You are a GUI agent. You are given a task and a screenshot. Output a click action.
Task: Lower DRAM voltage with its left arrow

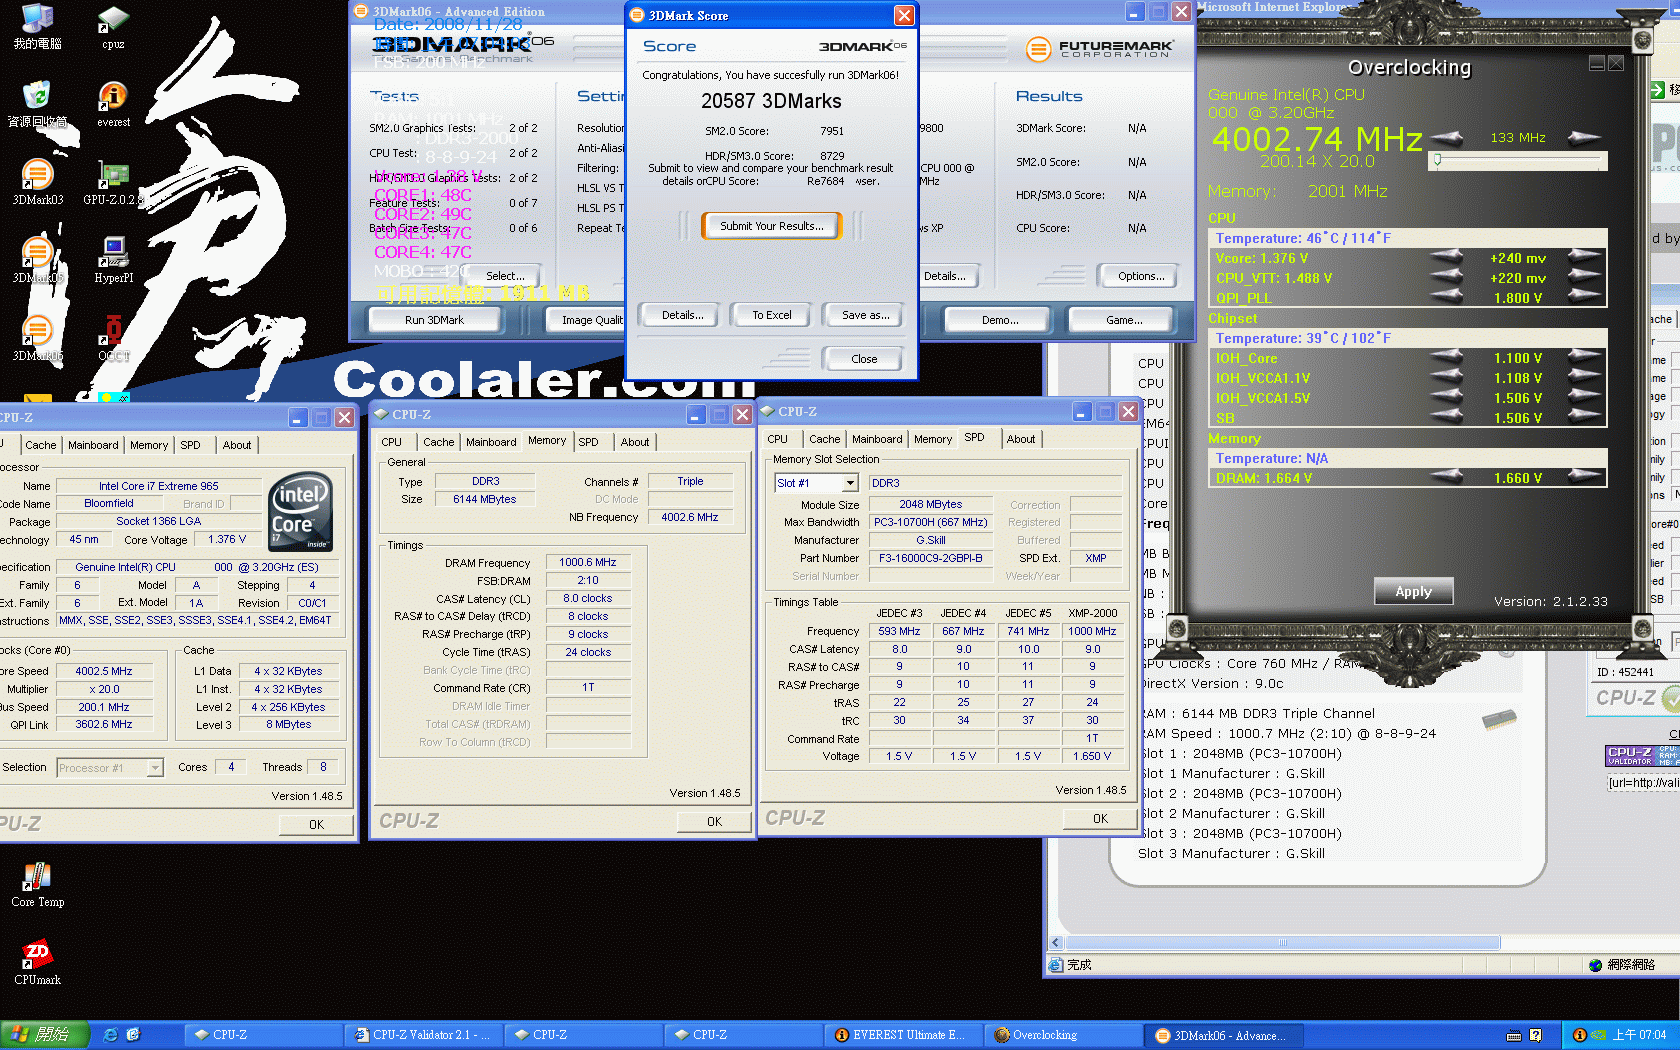(x=1446, y=477)
